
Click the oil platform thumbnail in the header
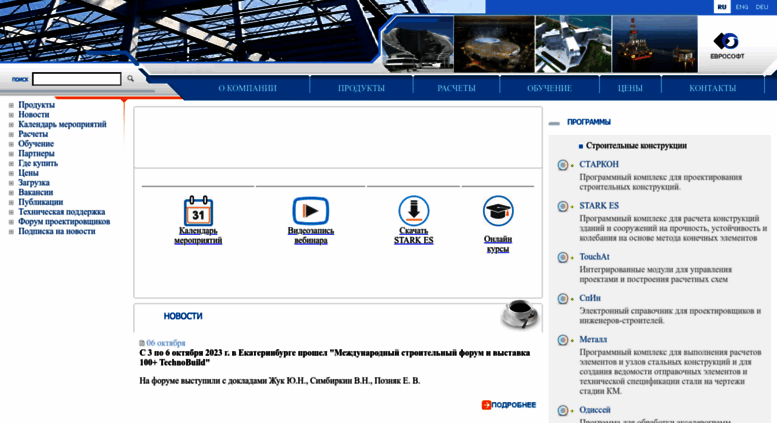click(x=655, y=44)
